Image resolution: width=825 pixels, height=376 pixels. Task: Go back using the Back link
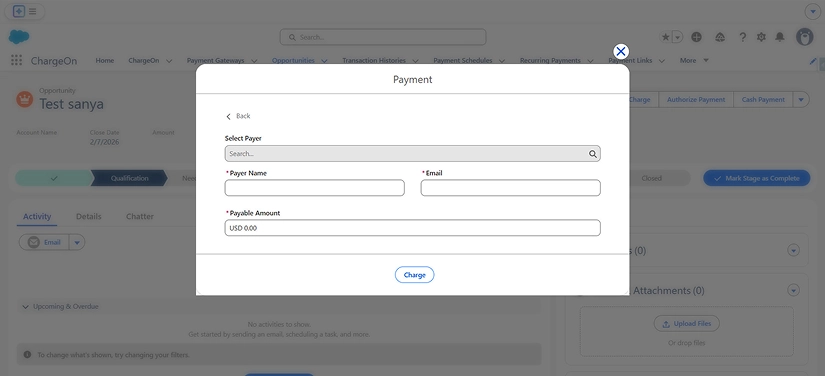point(238,116)
